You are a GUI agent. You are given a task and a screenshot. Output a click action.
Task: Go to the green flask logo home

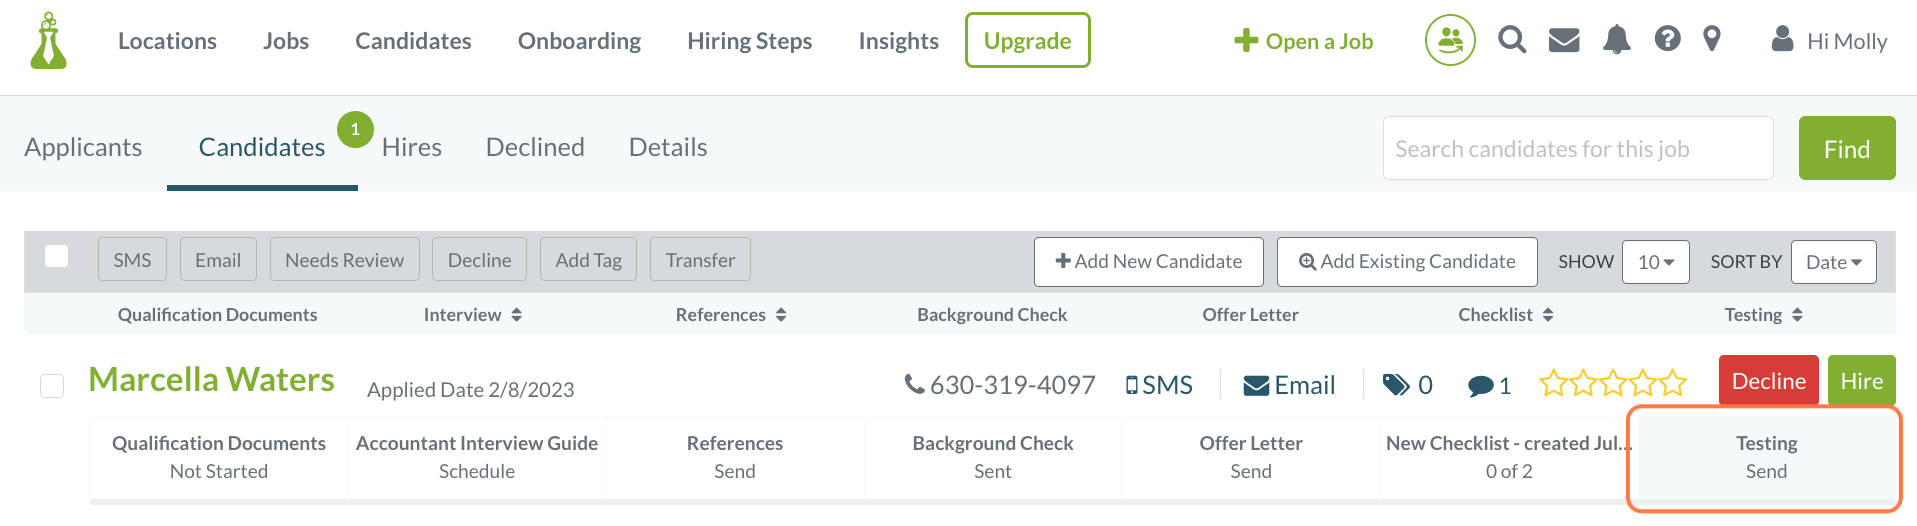pyautogui.click(x=48, y=41)
